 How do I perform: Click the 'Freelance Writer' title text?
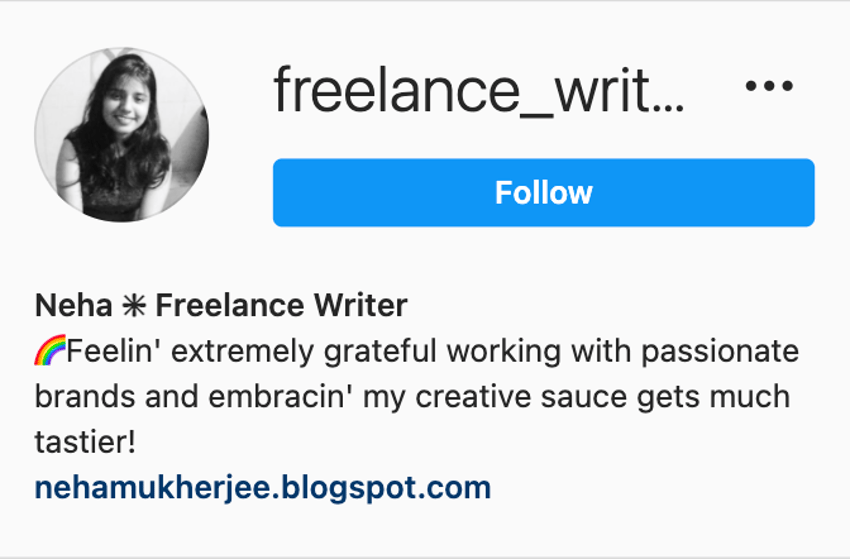pyautogui.click(x=281, y=305)
